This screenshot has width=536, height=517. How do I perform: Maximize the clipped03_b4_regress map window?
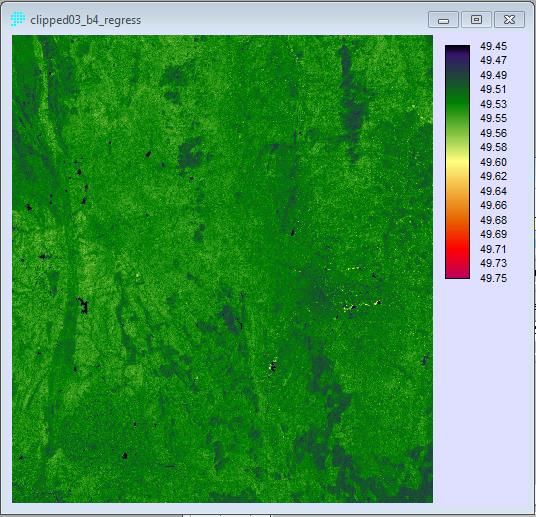coord(476,19)
